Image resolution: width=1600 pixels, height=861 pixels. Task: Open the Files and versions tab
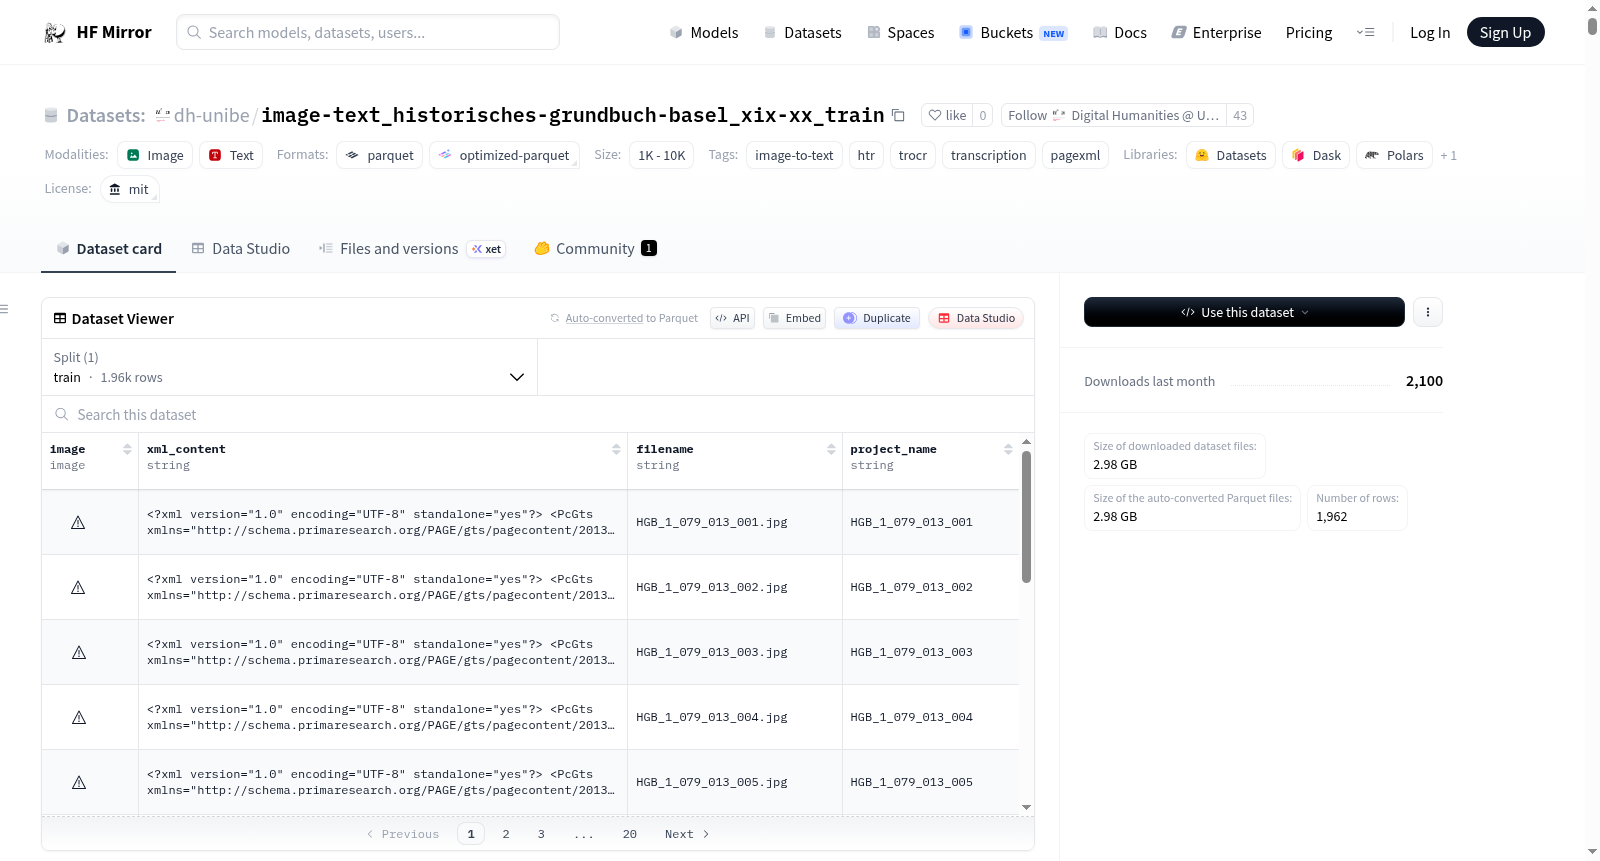[x=412, y=248]
